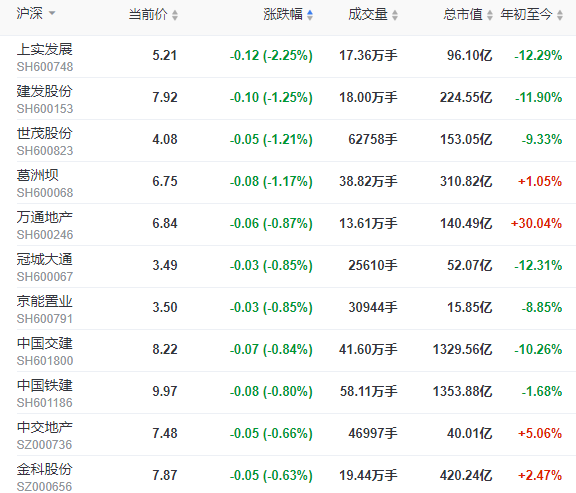Click year-to-date value +1.05%
This screenshot has height=493, width=576.
[x=540, y=181]
